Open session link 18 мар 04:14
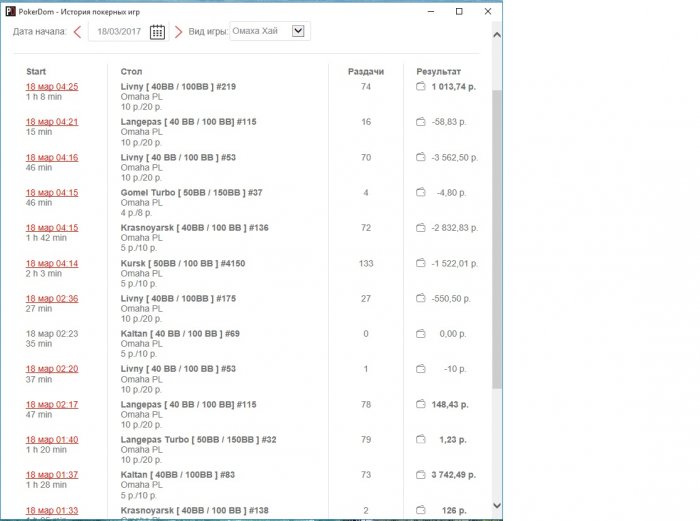The height and width of the screenshot is (521, 700). coord(52,263)
